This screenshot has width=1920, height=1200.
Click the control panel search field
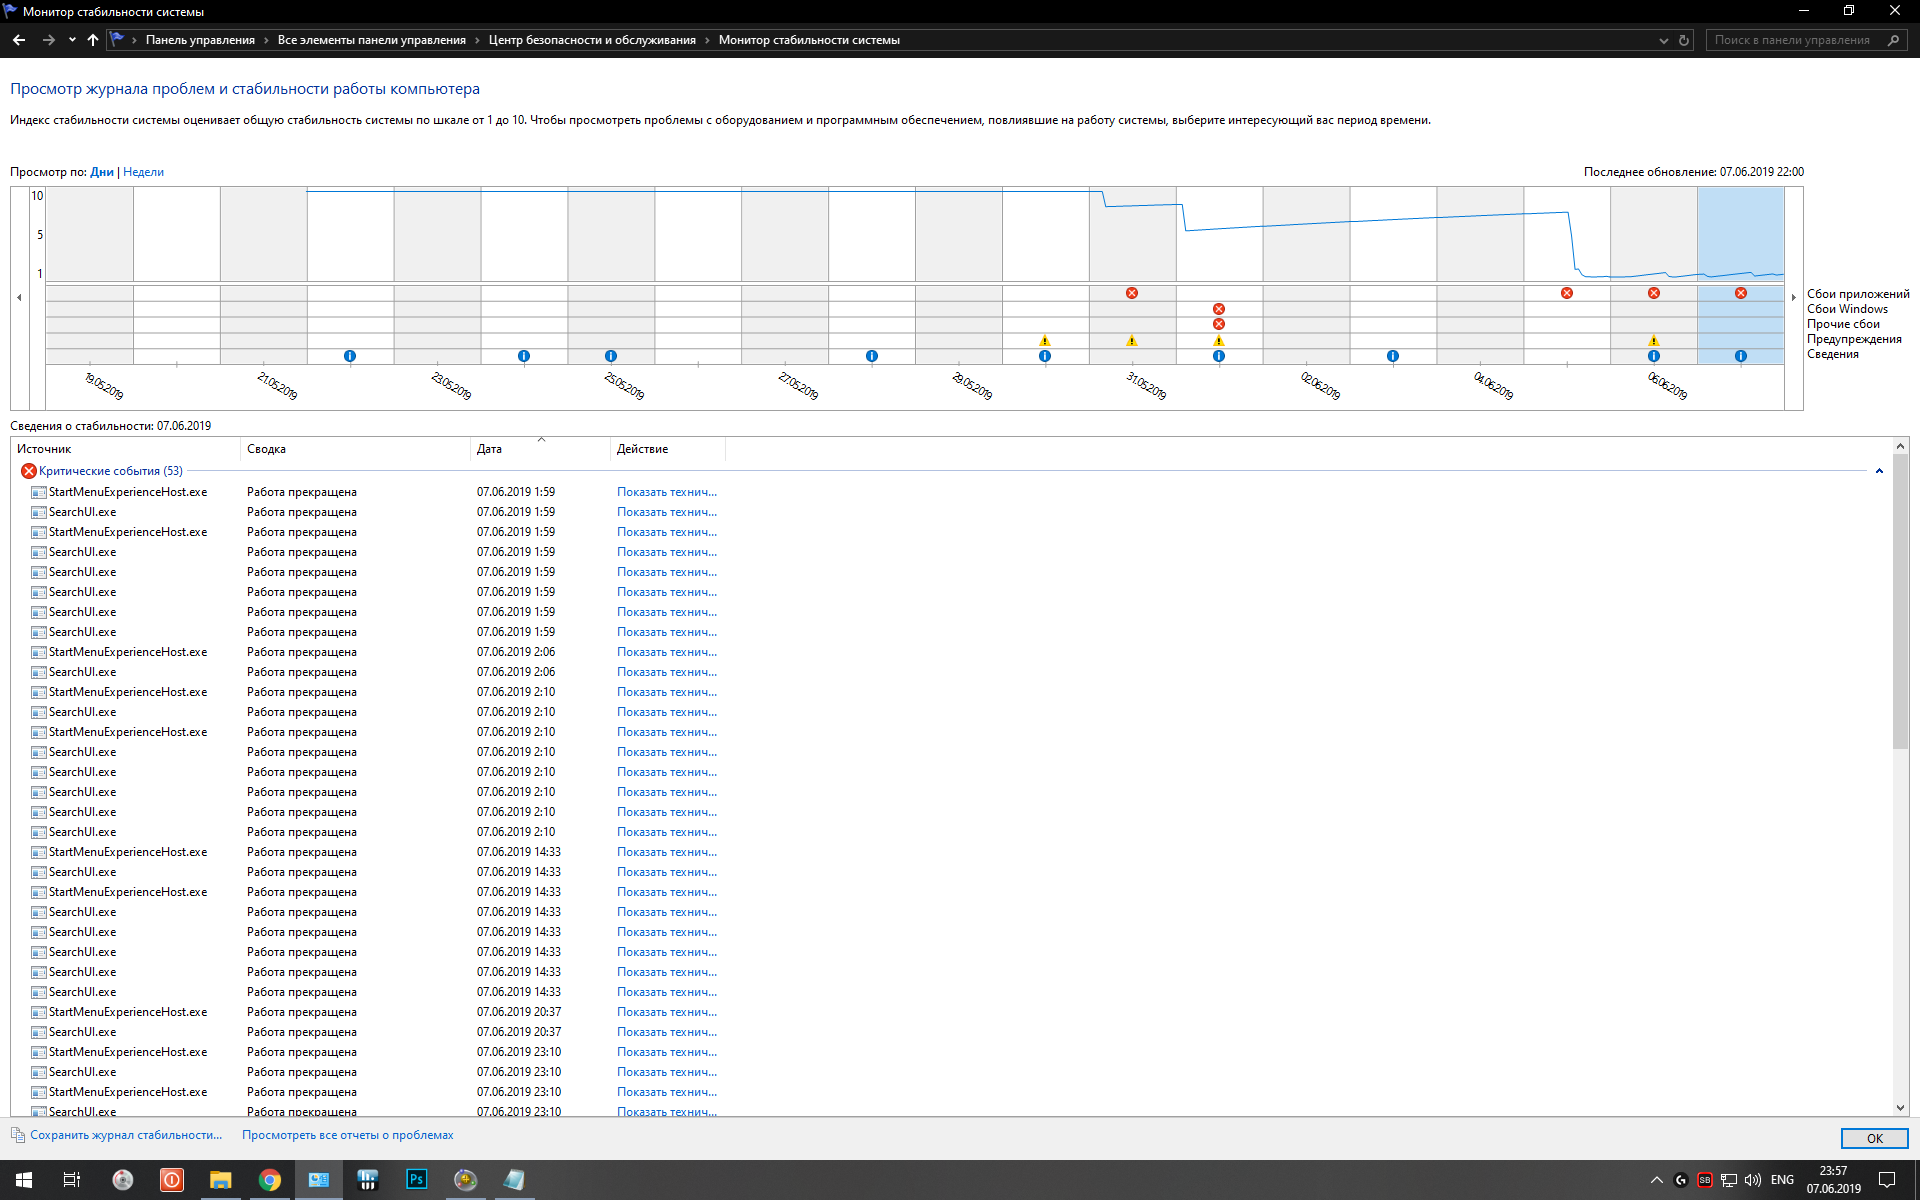point(1792,40)
